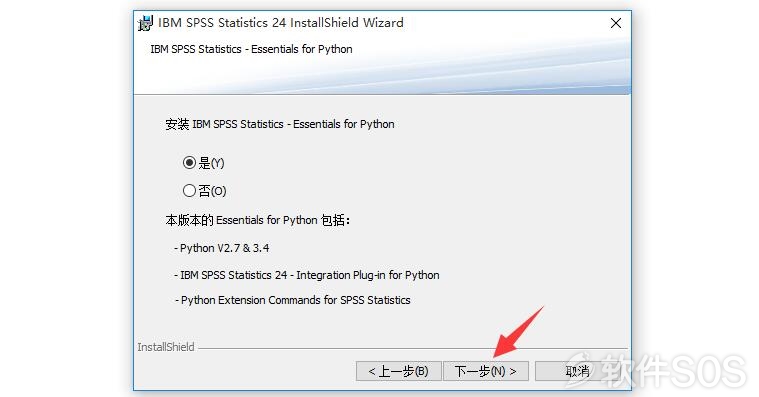Click 'Python Extension Commands for SPSS Statistics' text
This screenshot has width=759, height=397.
pos(292,300)
